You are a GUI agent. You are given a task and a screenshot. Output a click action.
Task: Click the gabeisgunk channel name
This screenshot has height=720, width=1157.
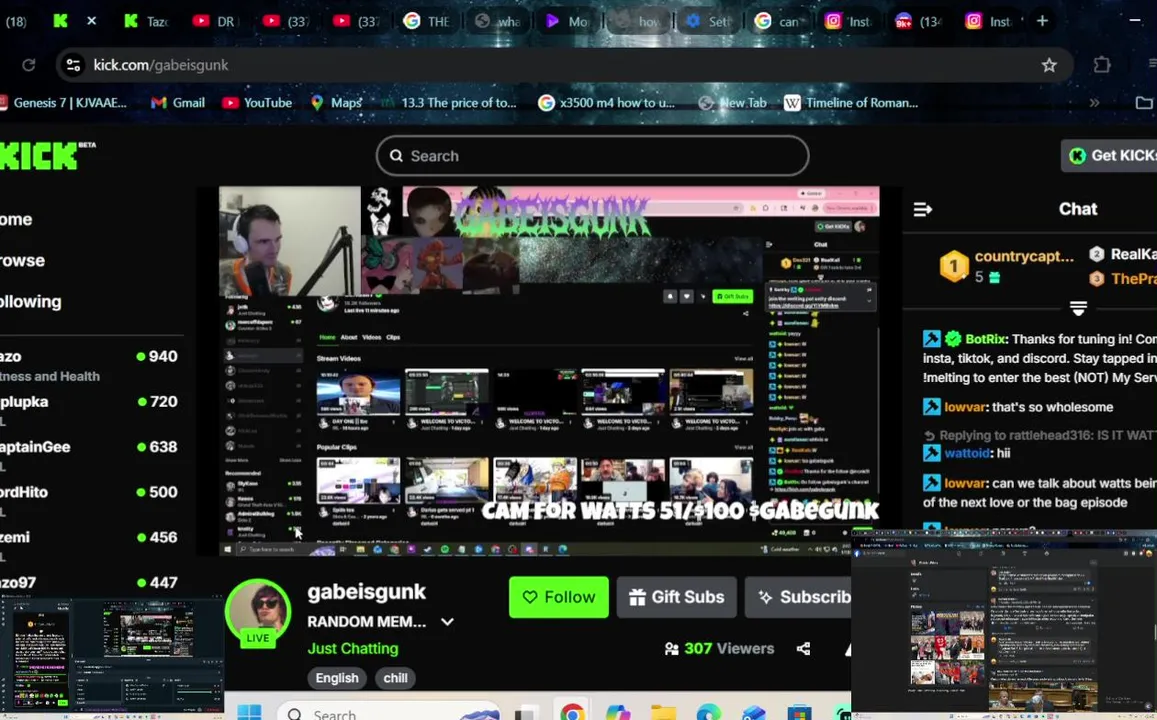point(367,592)
